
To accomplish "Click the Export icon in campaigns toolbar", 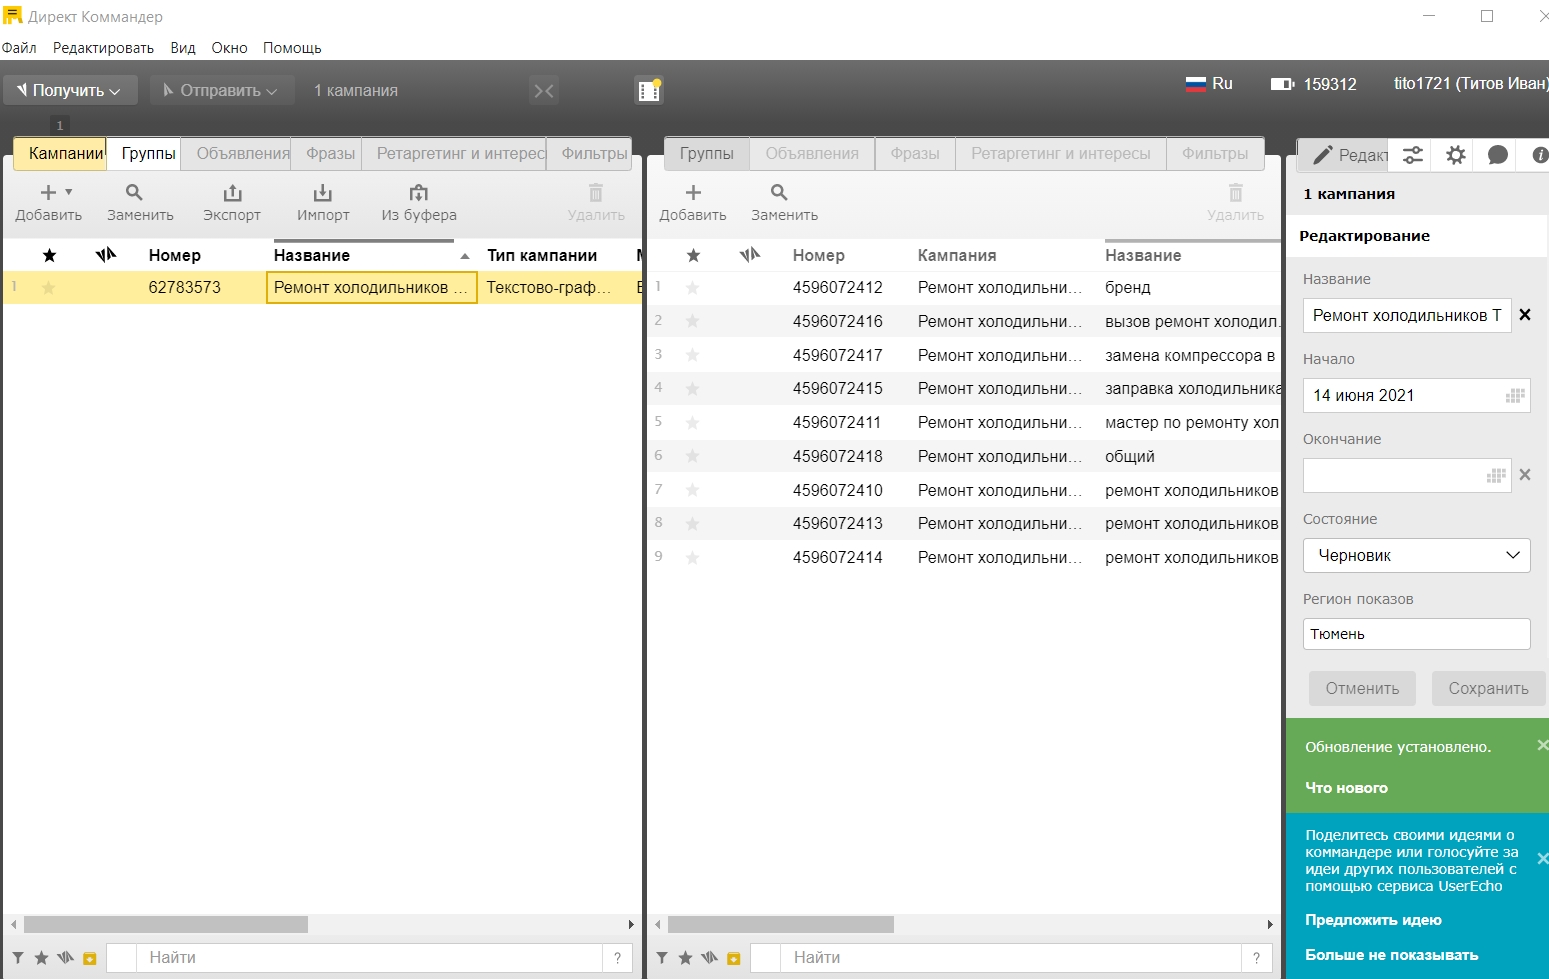I will pos(232,193).
